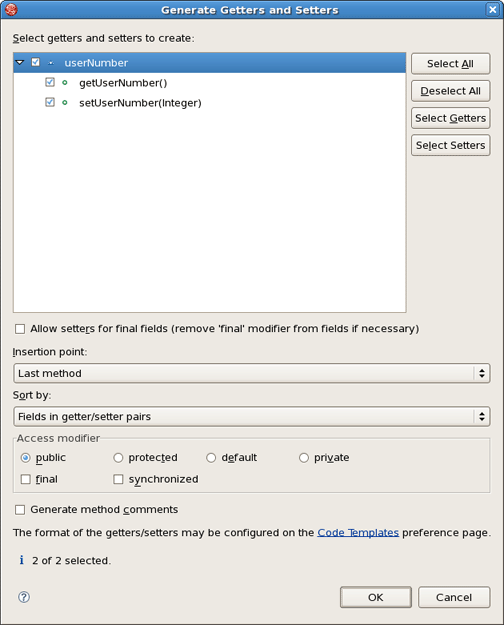The width and height of the screenshot is (504, 625).
Task: Enable Generate method comments
Action: coord(20,510)
